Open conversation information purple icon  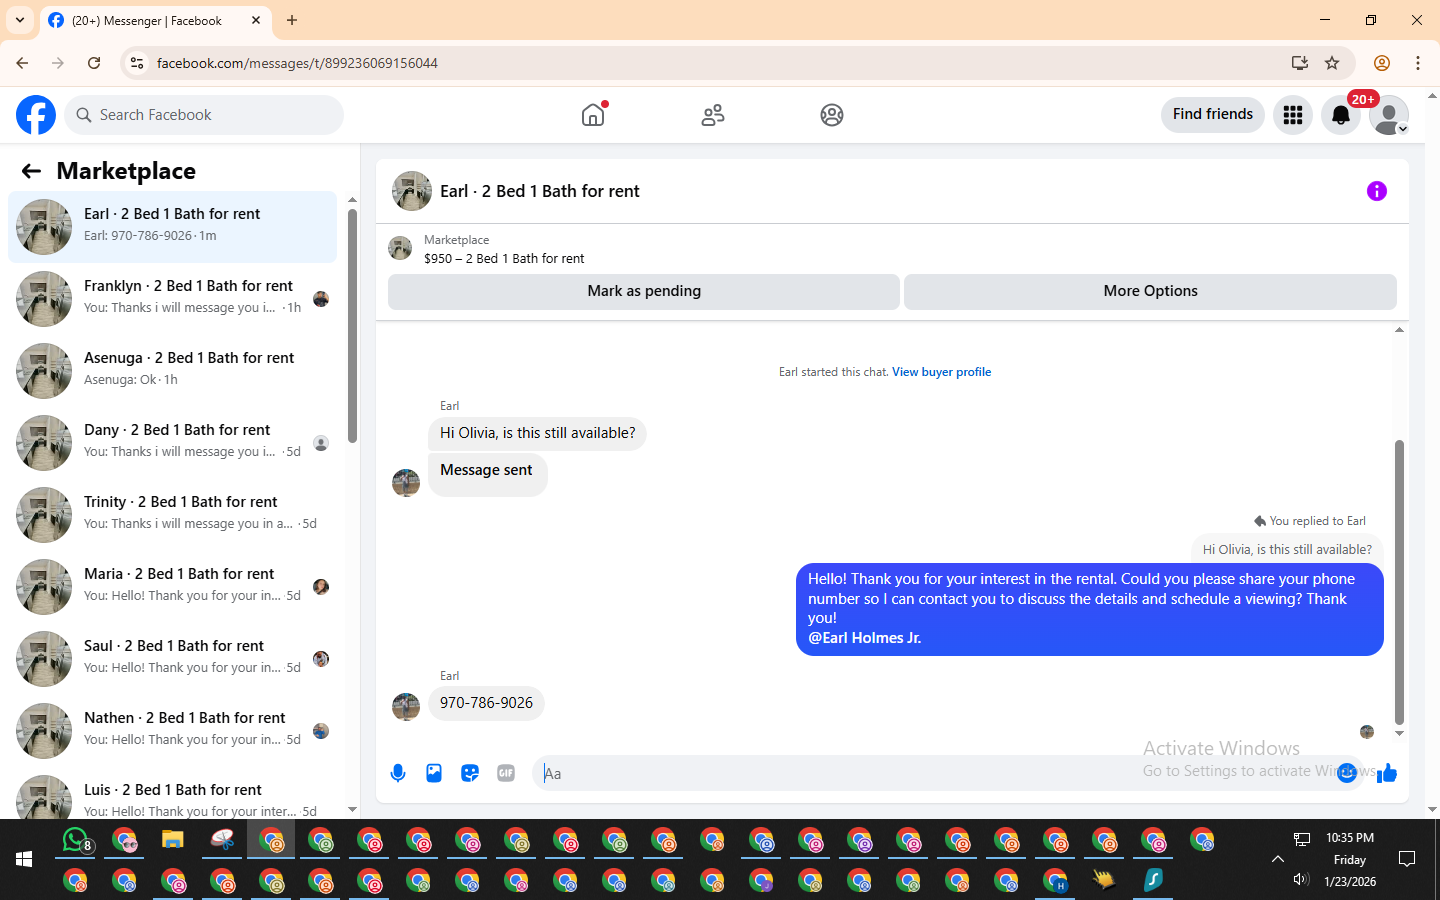tap(1377, 191)
